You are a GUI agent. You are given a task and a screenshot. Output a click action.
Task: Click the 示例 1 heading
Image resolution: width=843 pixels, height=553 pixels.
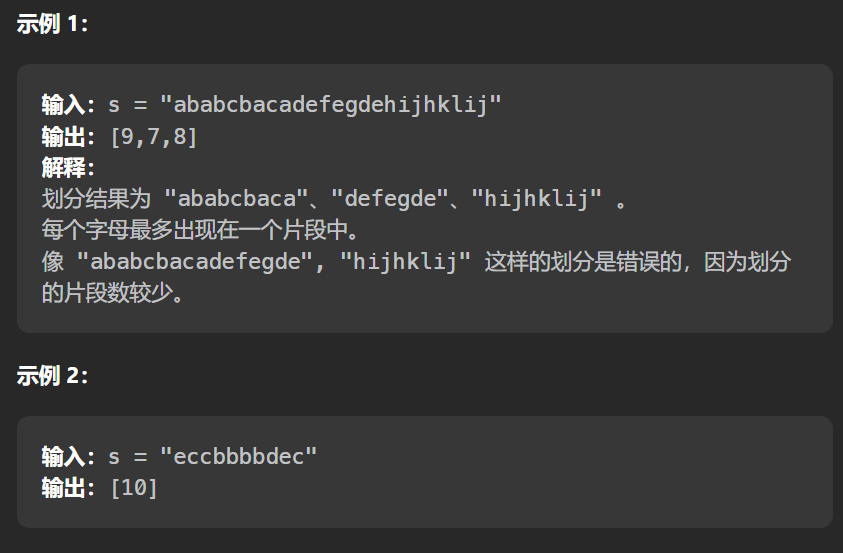(52, 24)
